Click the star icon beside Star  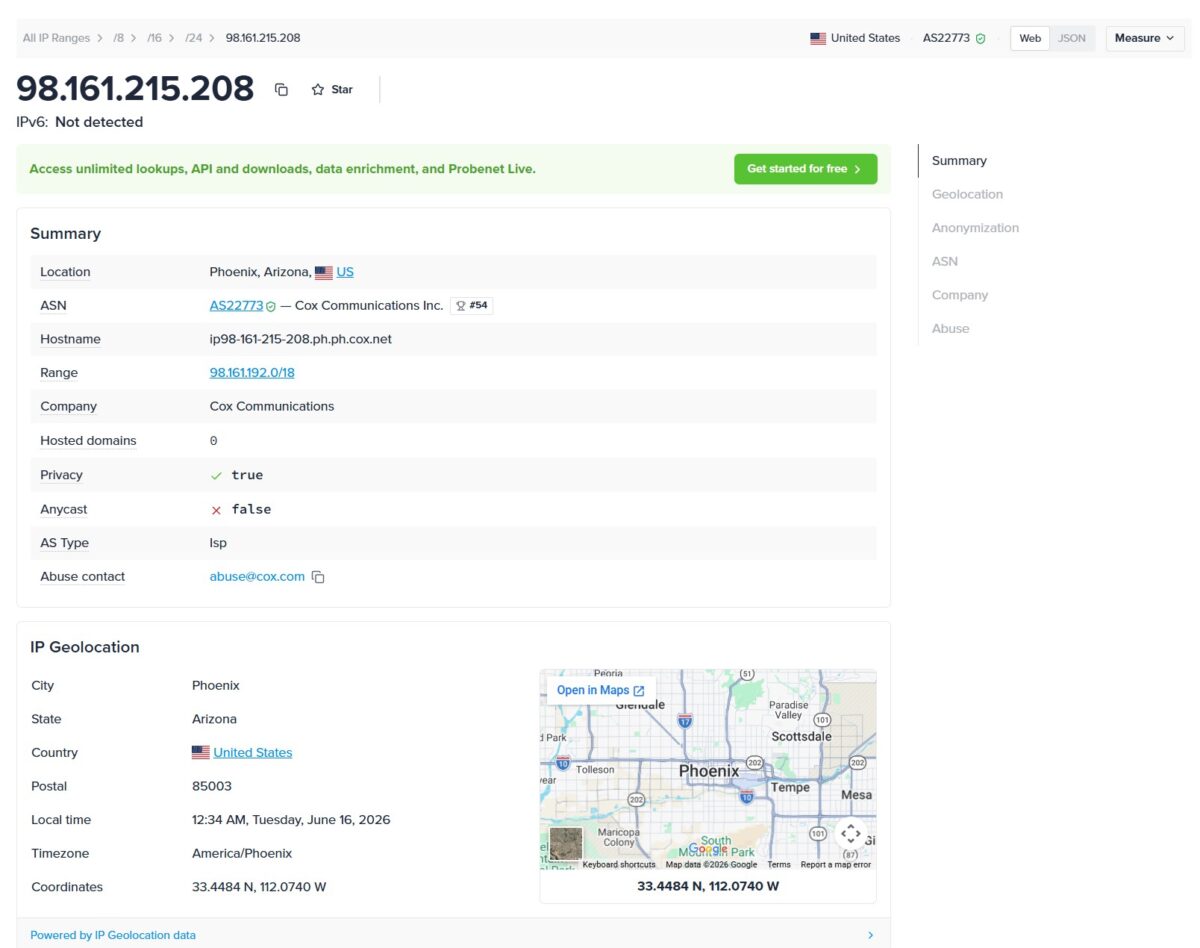(x=318, y=90)
